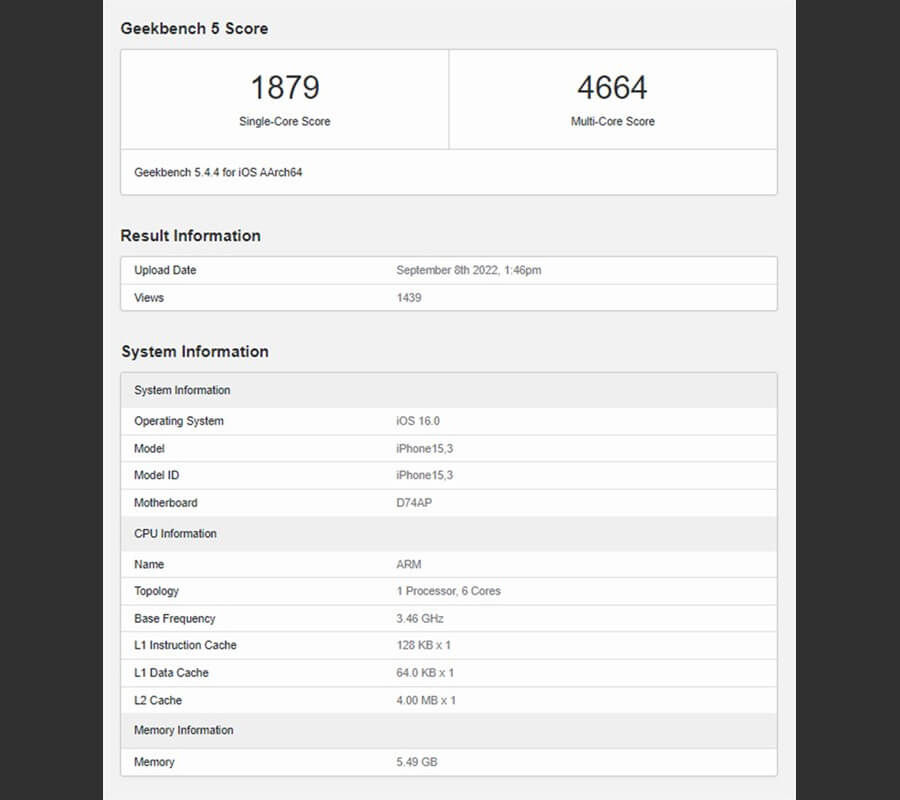Click the Single-Core Score value 1879
Viewport: 900px width, 800px height.
(x=285, y=88)
